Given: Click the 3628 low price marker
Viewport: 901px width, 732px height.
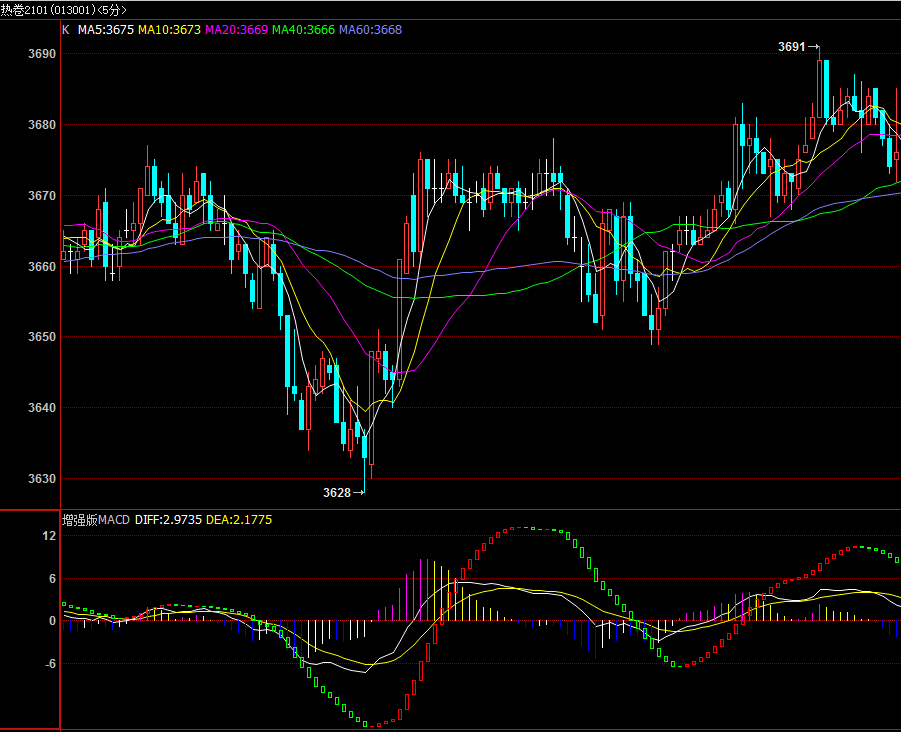Looking at the screenshot, I should pos(343,492).
